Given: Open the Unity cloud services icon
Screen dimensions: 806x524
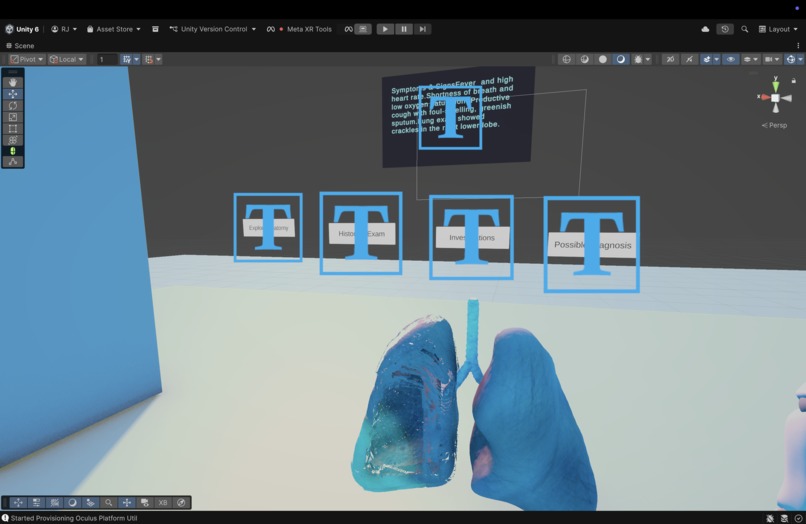Looking at the screenshot, I should point(705,29).
